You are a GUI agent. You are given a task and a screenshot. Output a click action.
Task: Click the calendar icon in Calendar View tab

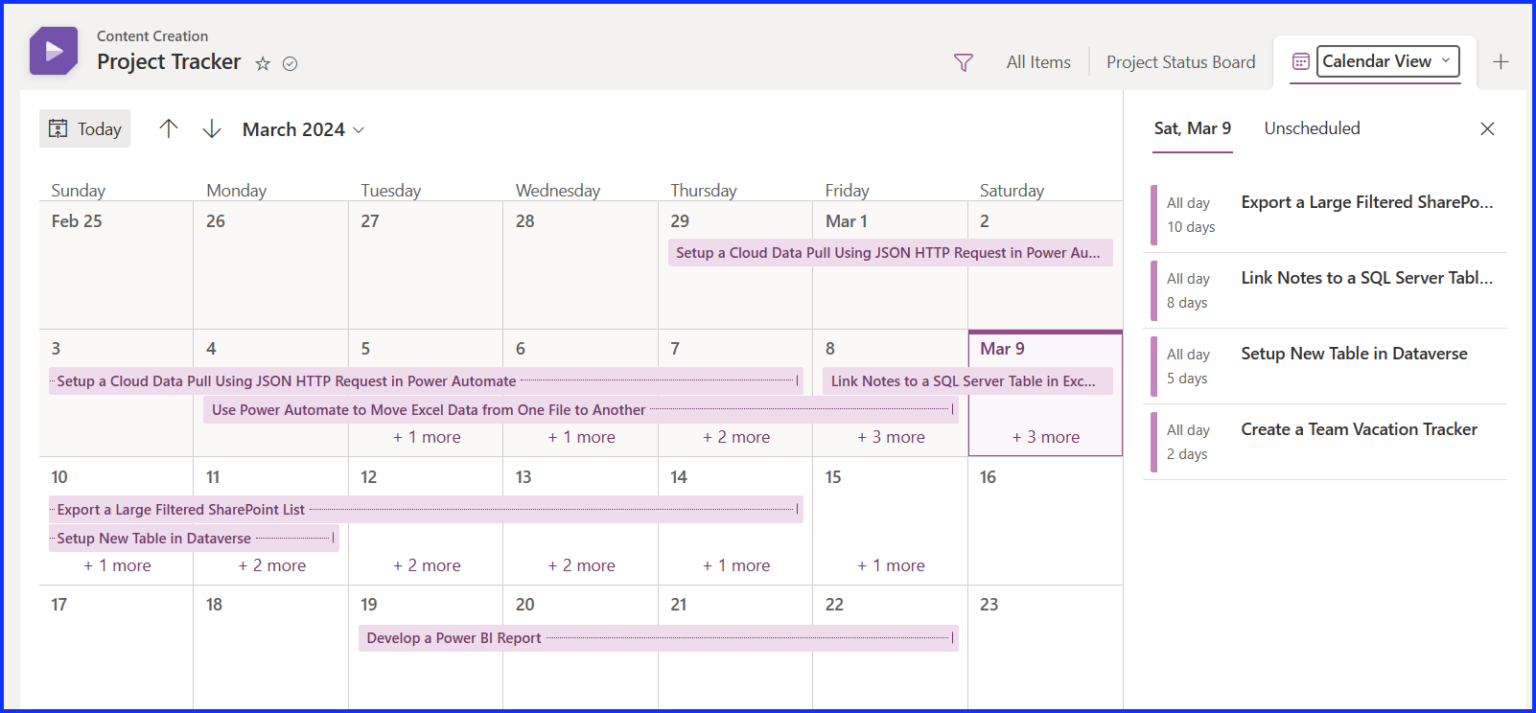tap(1300, 61)
